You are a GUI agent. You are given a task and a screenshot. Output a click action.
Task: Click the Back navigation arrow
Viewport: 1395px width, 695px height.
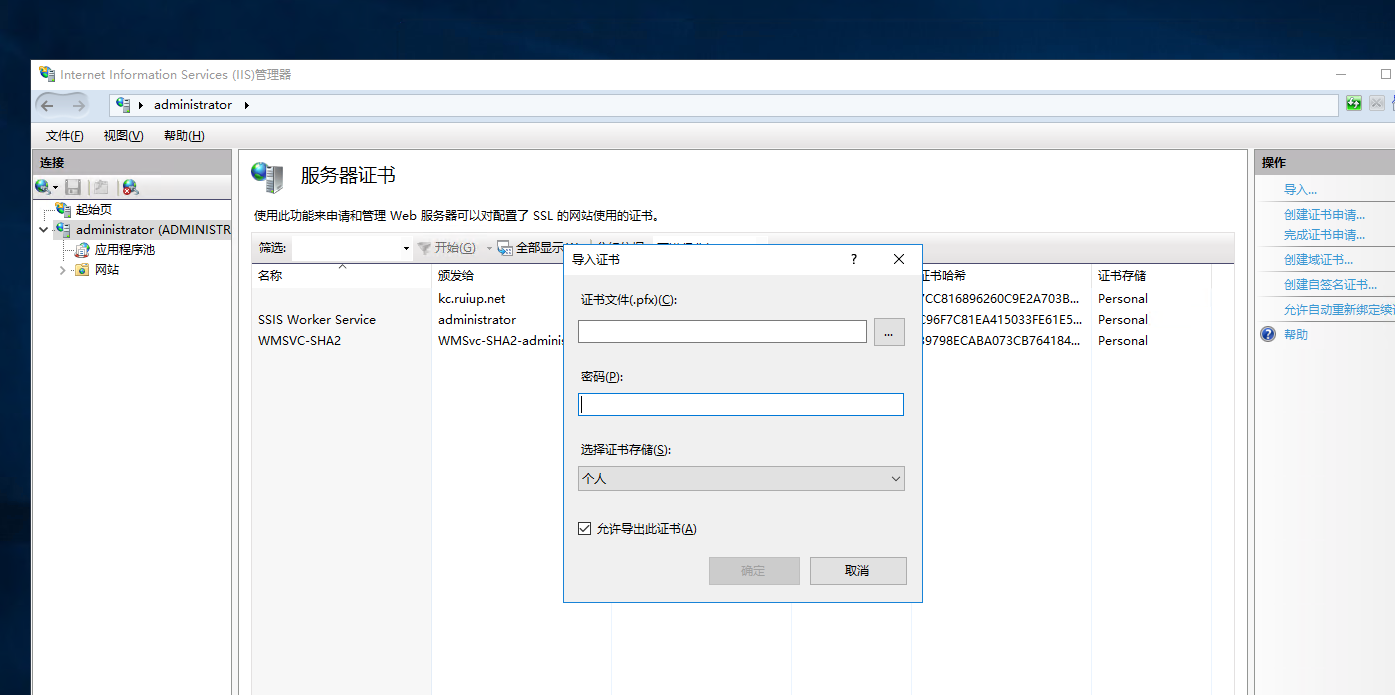coord(48,105)
